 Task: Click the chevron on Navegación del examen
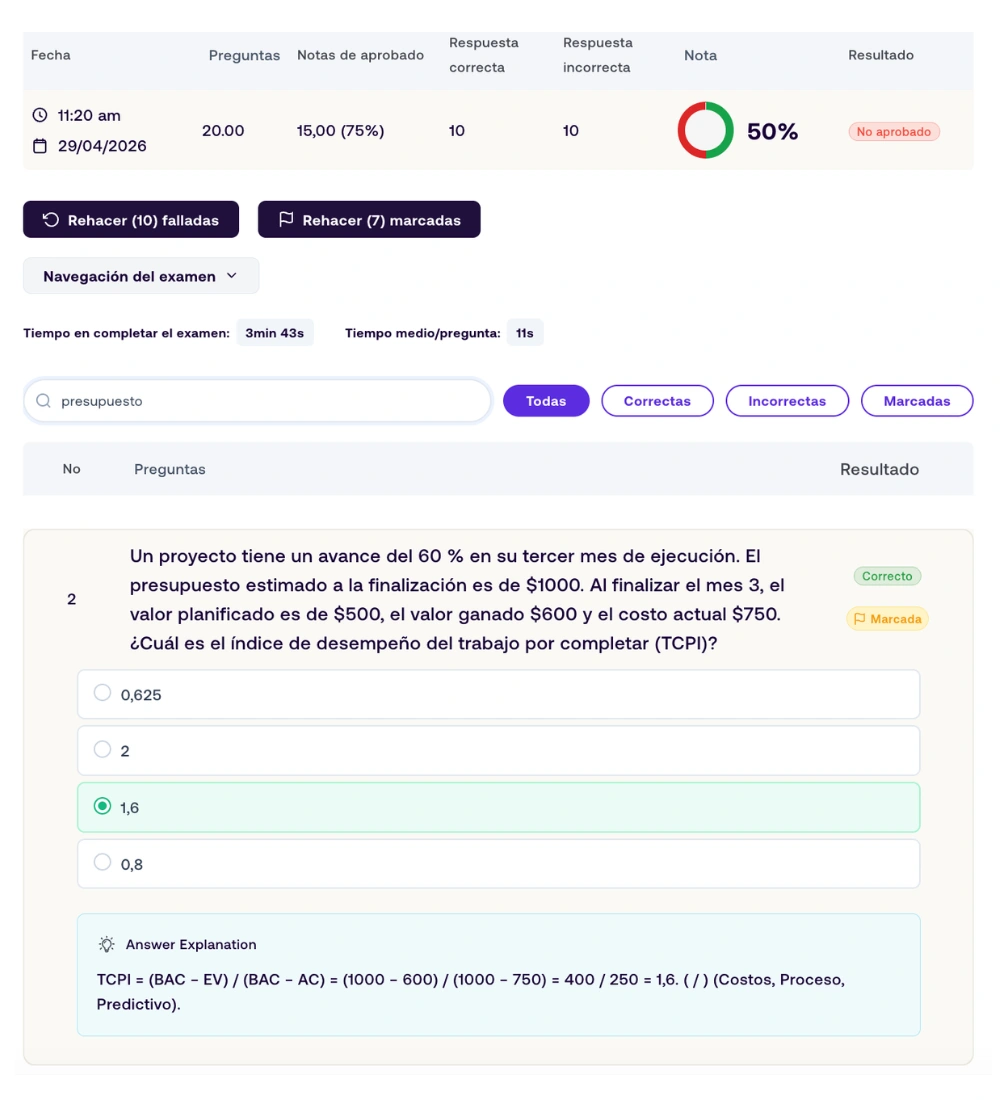click(x=232, y=276)
